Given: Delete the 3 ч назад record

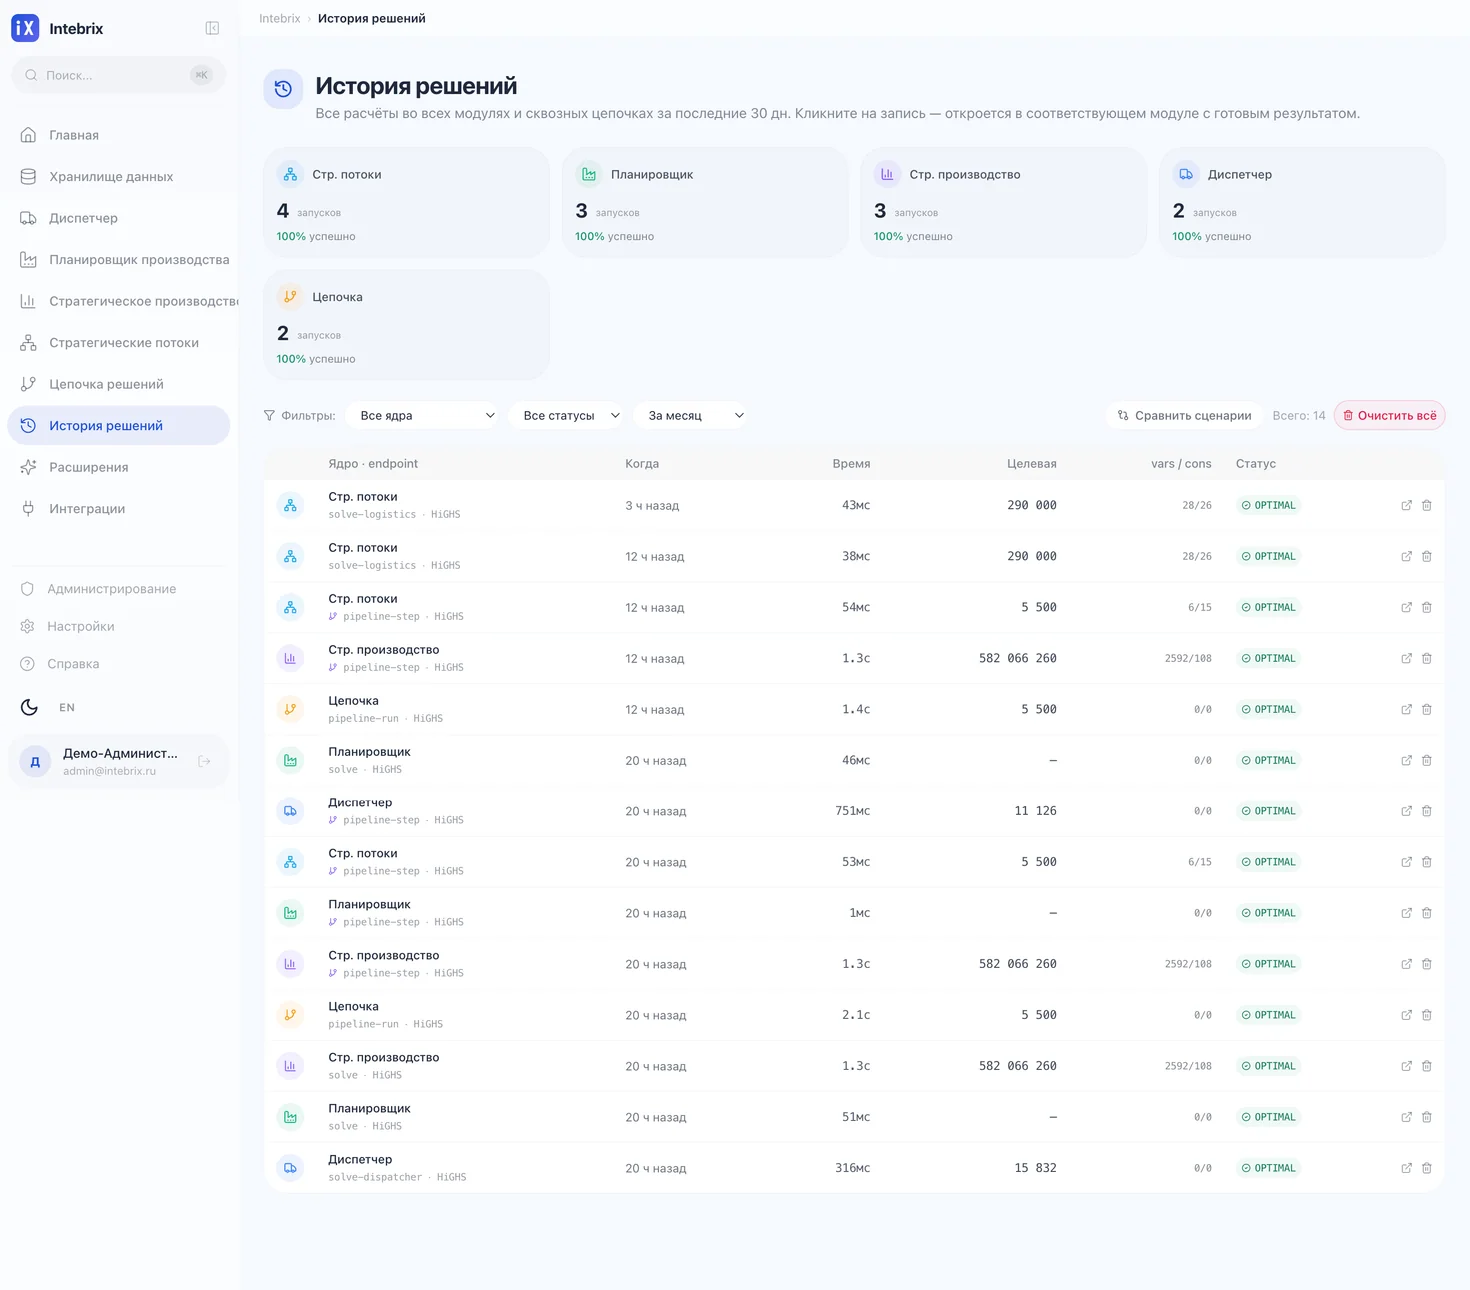Looking at the screenshot, I should pyautogui.click(x=1427, y=506).
